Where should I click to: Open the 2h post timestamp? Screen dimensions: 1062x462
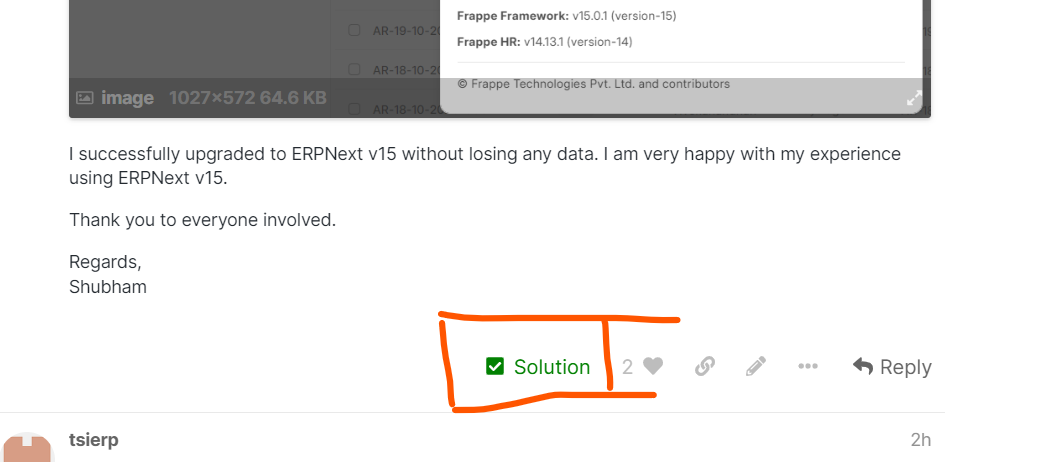[920, 440]
